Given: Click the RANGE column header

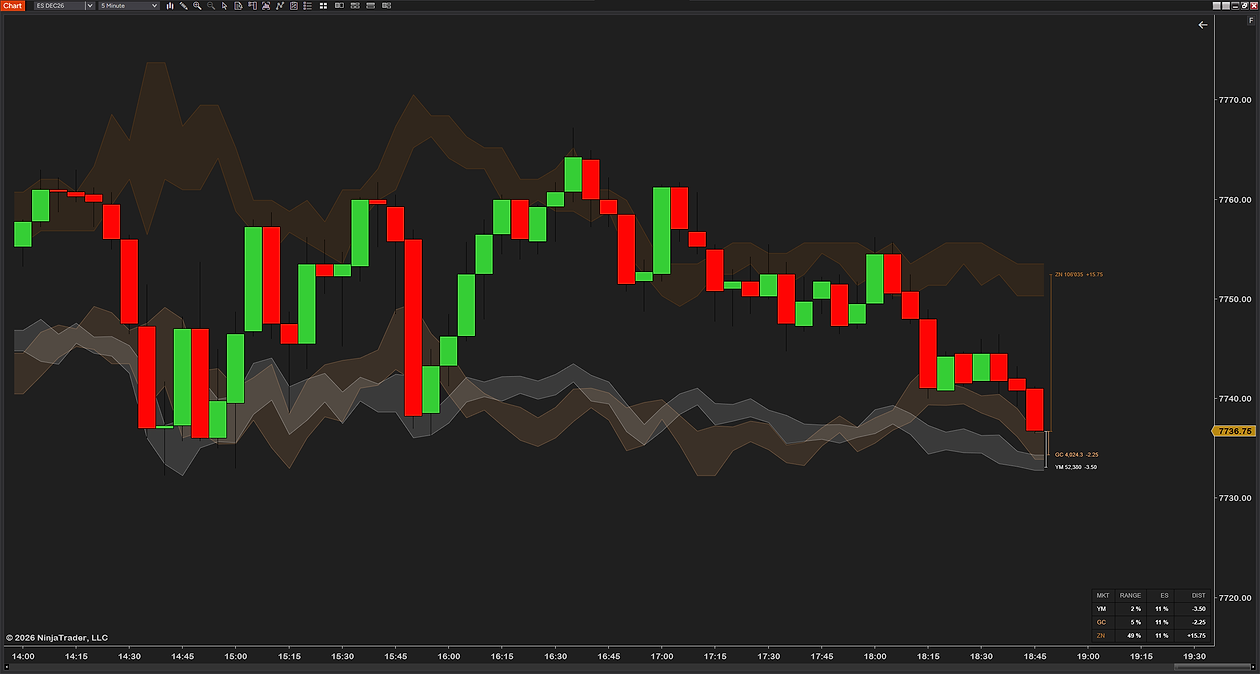Looking at the screenshot, I should coord(1130,595).
